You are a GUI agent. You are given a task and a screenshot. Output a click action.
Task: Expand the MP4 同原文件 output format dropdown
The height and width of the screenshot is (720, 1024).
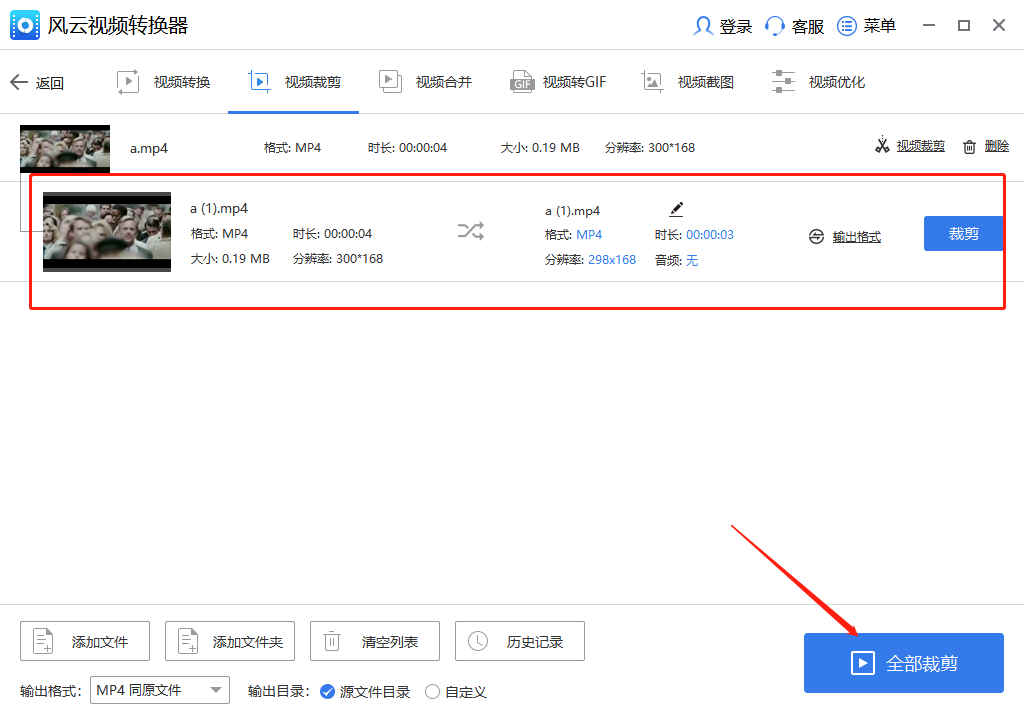click(x=160, y=690)
